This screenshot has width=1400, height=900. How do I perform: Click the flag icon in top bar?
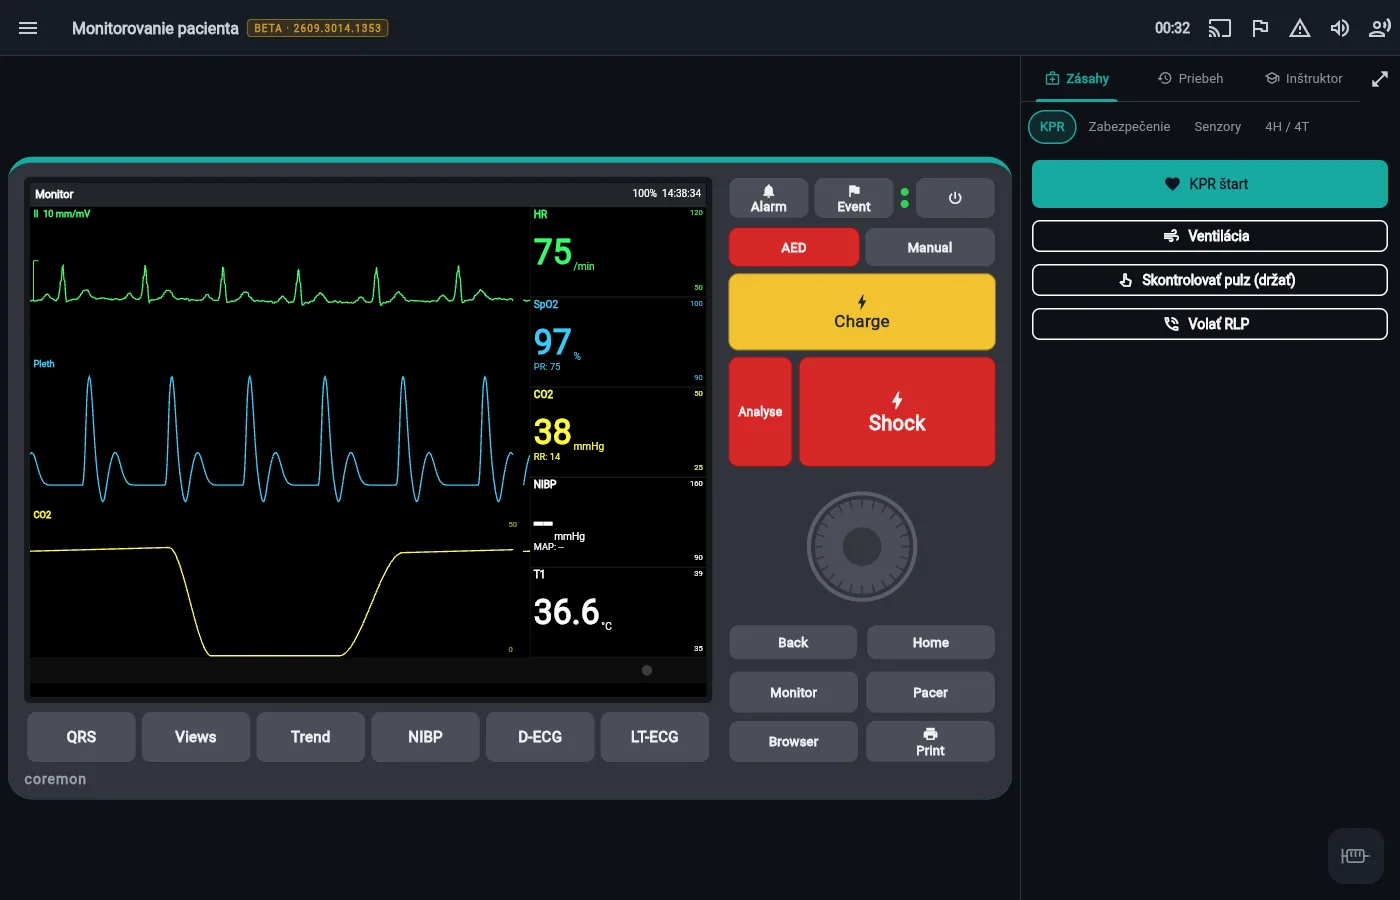[1260, 28]
